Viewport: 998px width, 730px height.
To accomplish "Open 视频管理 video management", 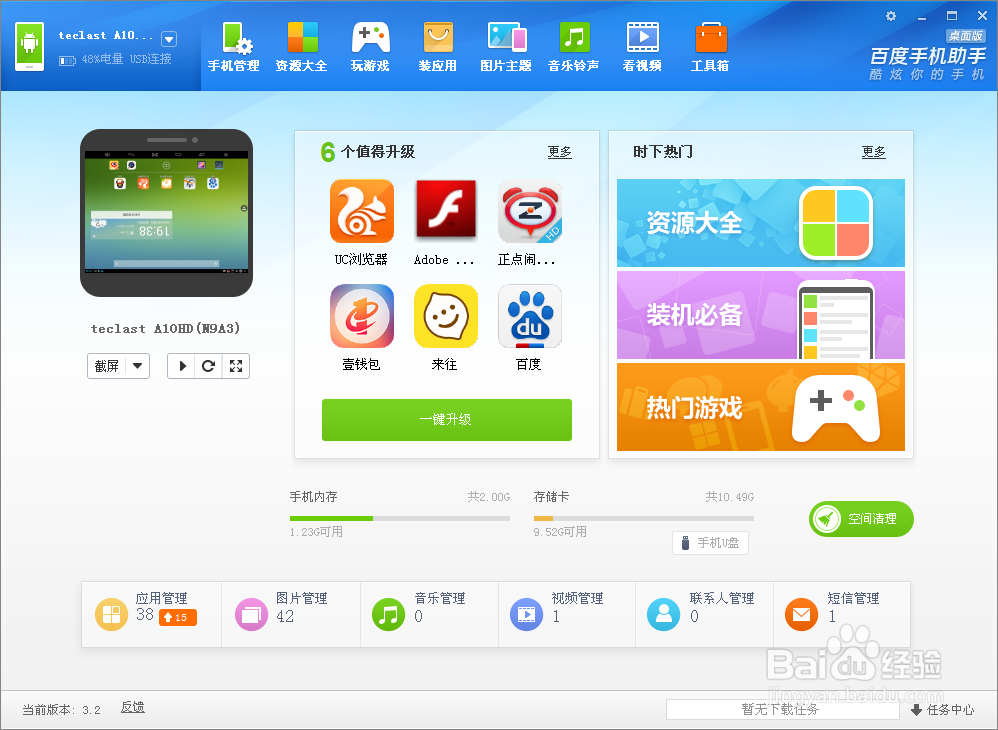I will click(x=567, y=614).
